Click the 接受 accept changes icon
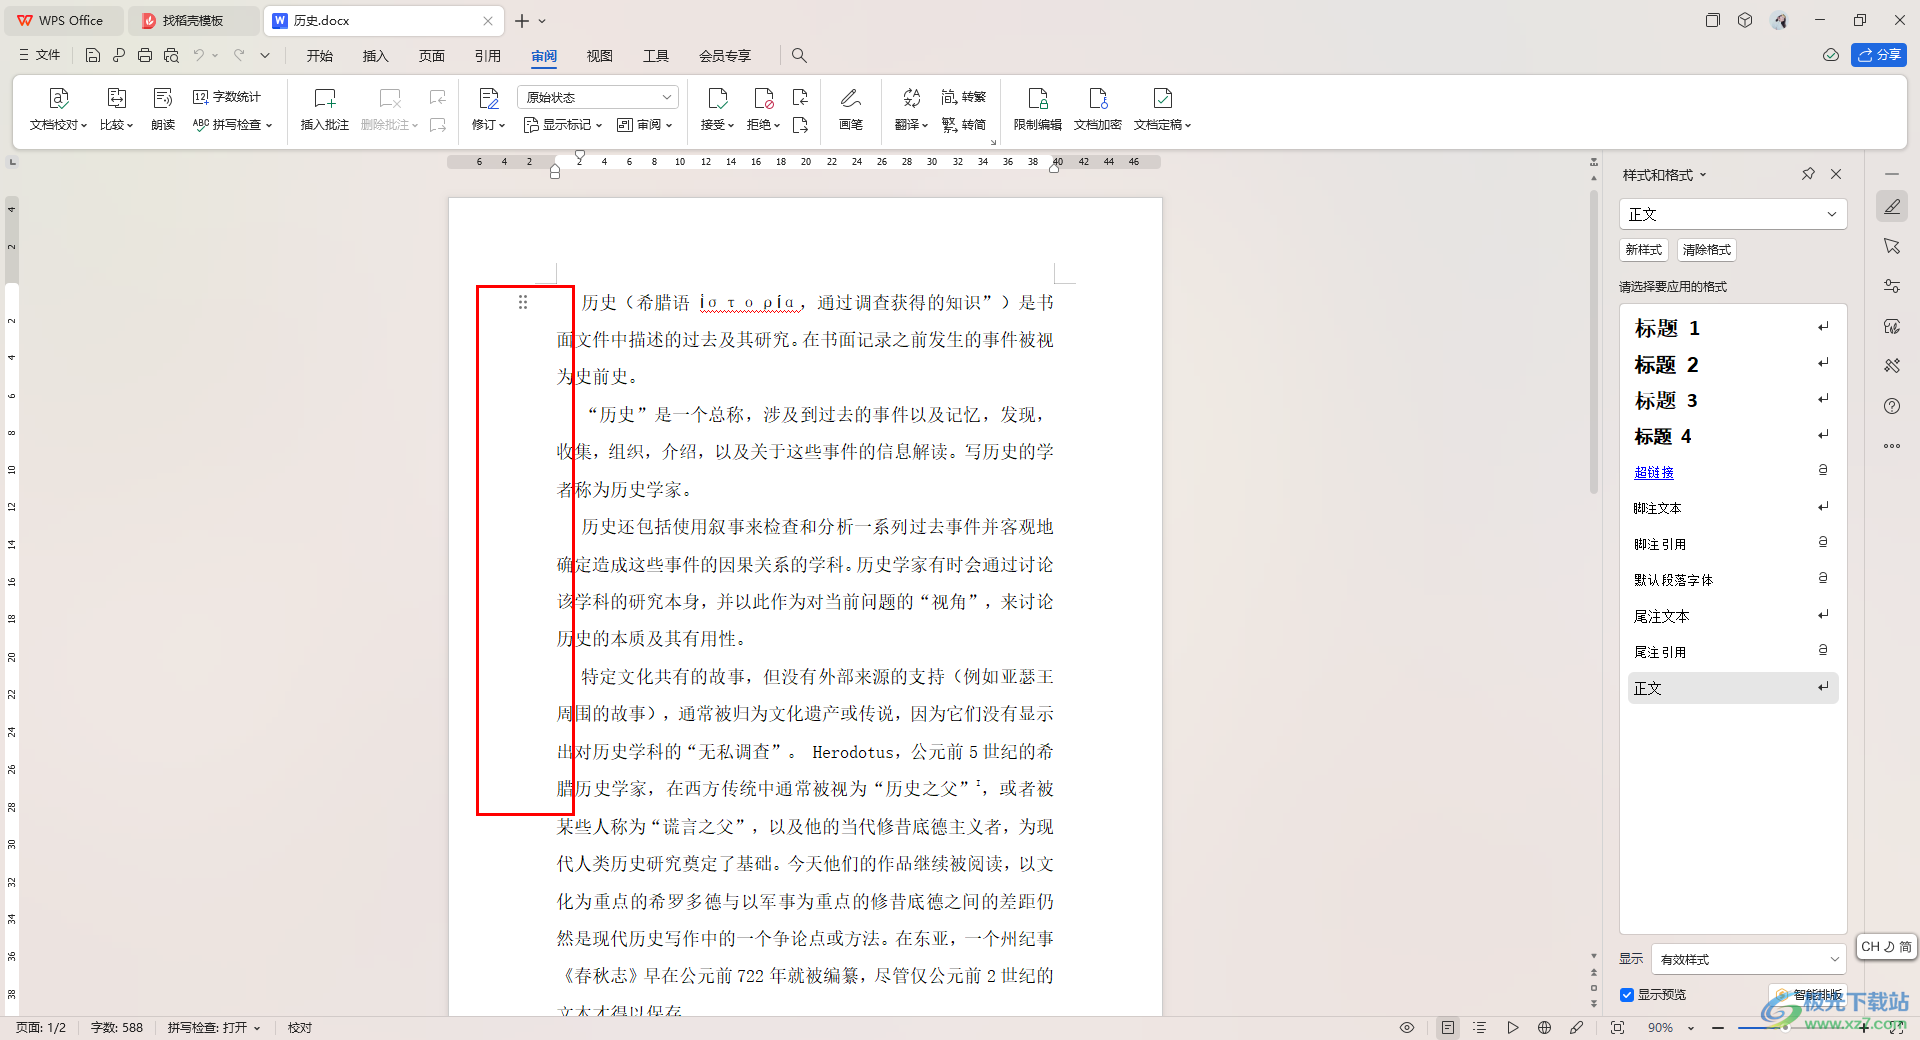The image size is (1920, 1040). point(717,98)
